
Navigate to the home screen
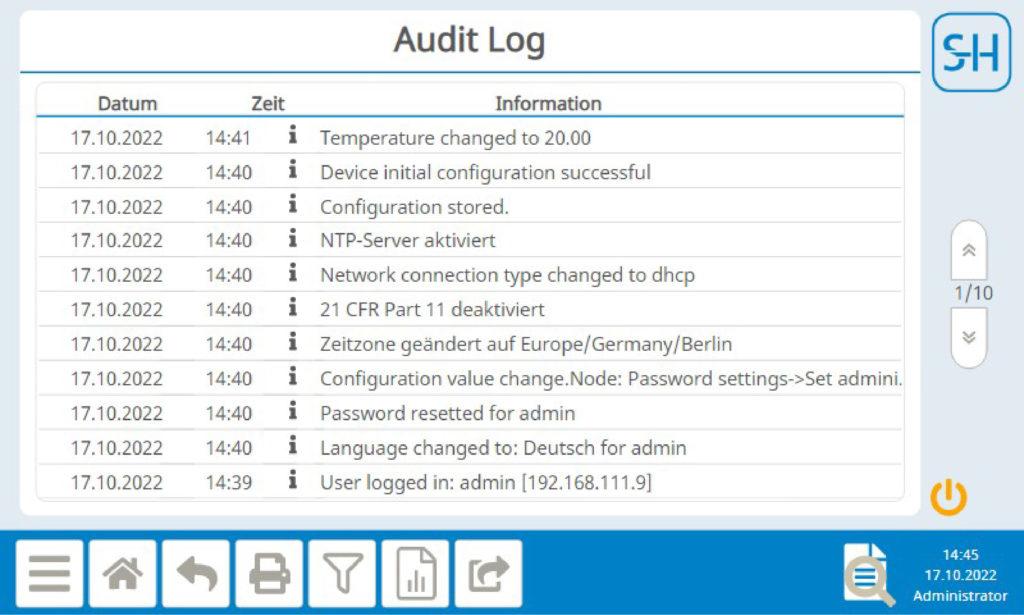coord(122,573)
